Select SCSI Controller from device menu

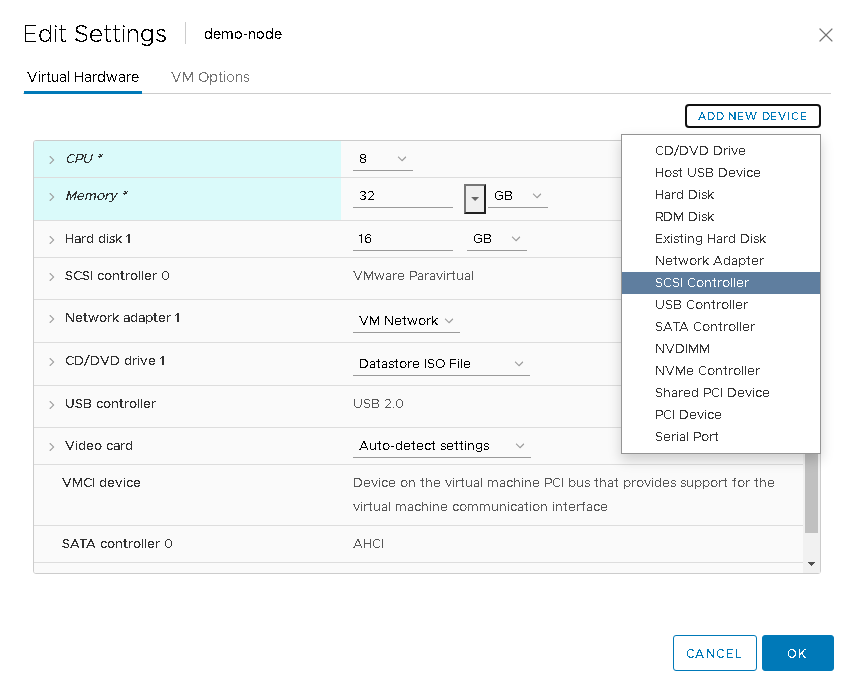coord(701,283)
